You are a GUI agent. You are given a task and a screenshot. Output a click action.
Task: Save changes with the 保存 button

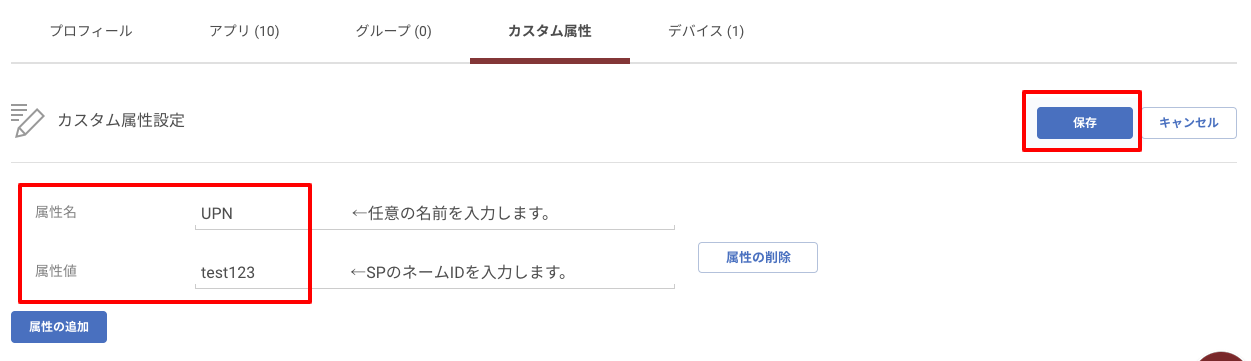[1085, 123]
